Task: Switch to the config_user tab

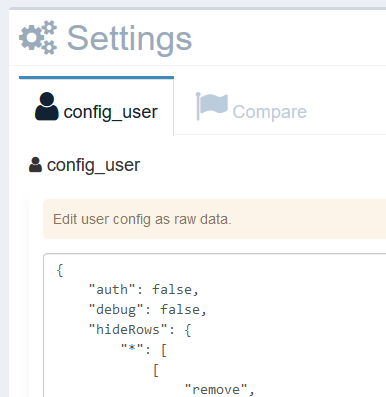Action: (96, 107)
